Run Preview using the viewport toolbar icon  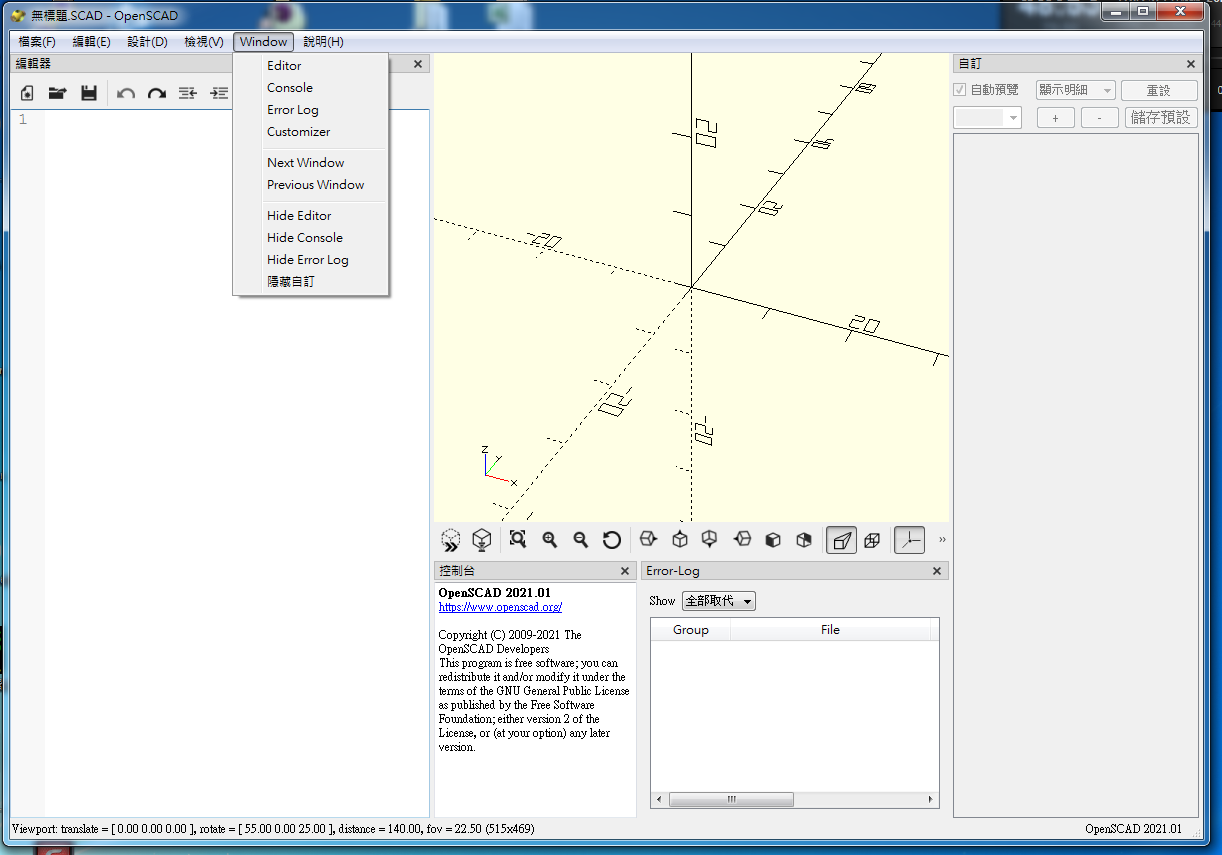(451, 540)
